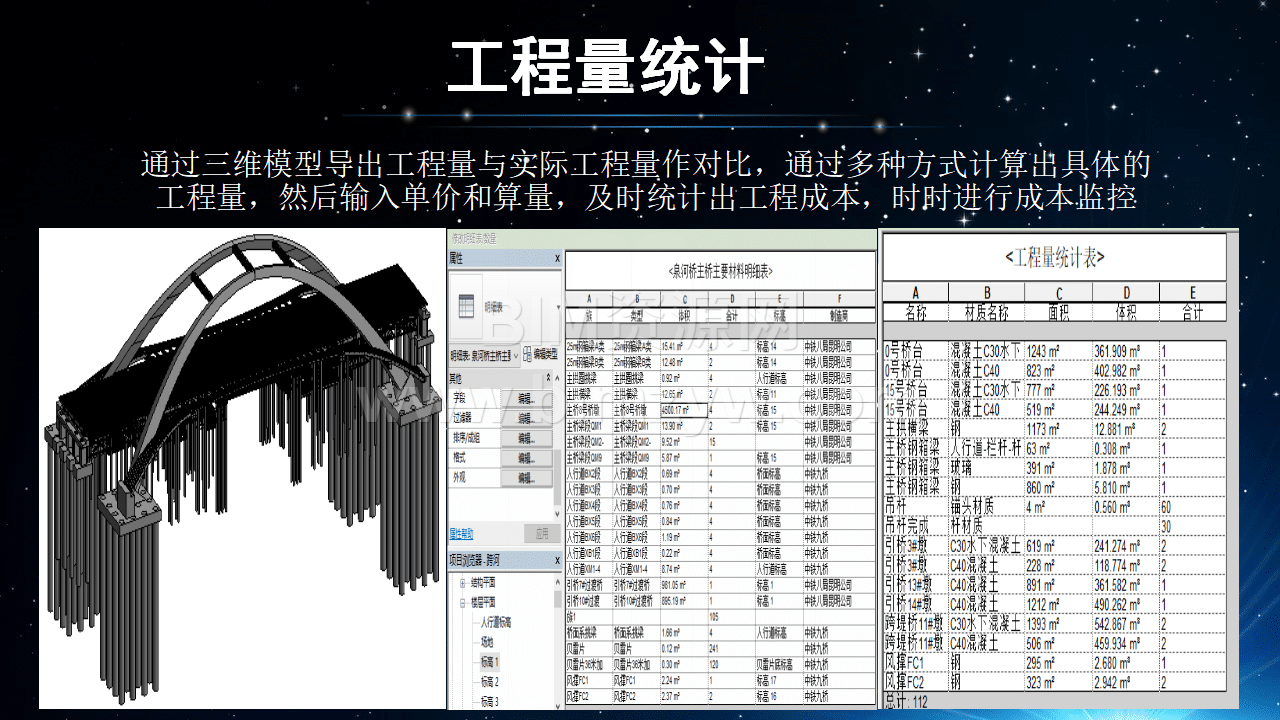Select column header F of the material schedule
Viewport: 1280px width, 720px height.
[839, 299]
